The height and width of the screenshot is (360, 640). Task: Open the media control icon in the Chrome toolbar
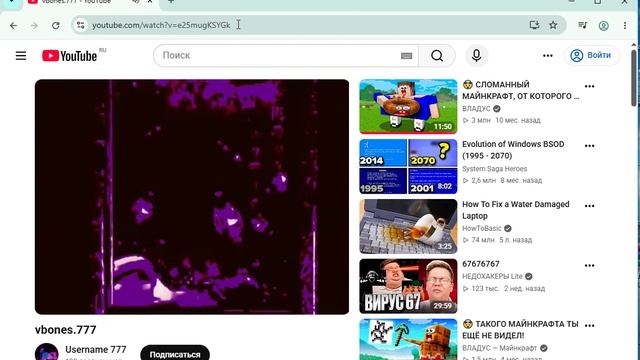pyautogui.click(x=582, y=25)
